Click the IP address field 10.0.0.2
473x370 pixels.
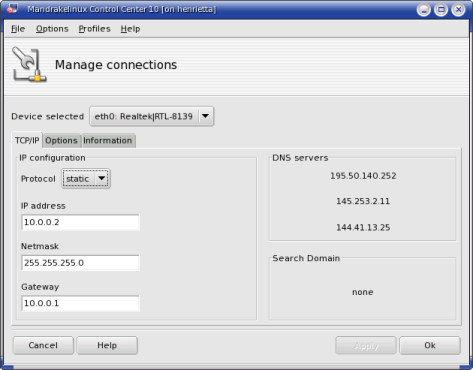[x=80, y=222]
